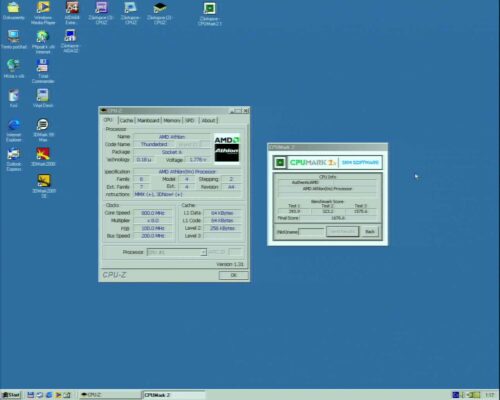This screenshot has width=500, height=400.
Task: Switch to the Memory tab
Action: (x=172, y=120)
